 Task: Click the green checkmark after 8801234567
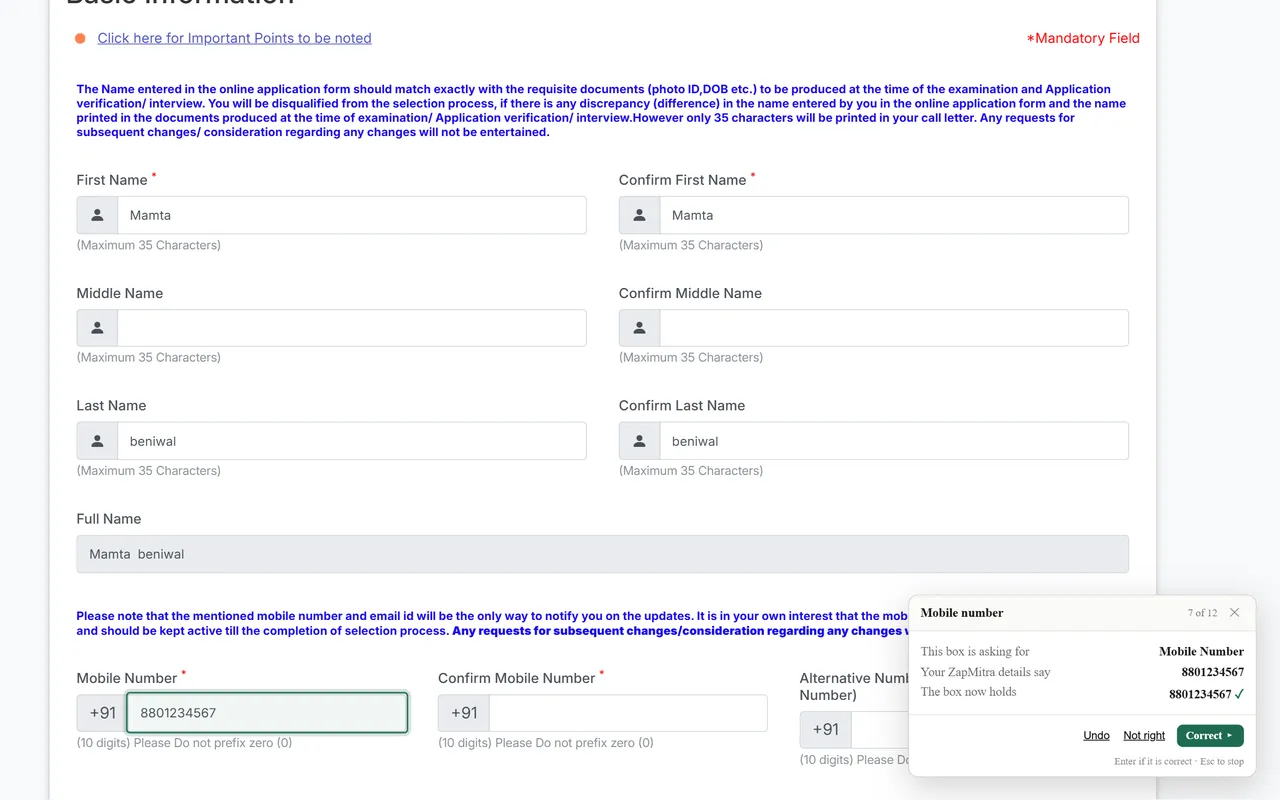(1239, 694)
